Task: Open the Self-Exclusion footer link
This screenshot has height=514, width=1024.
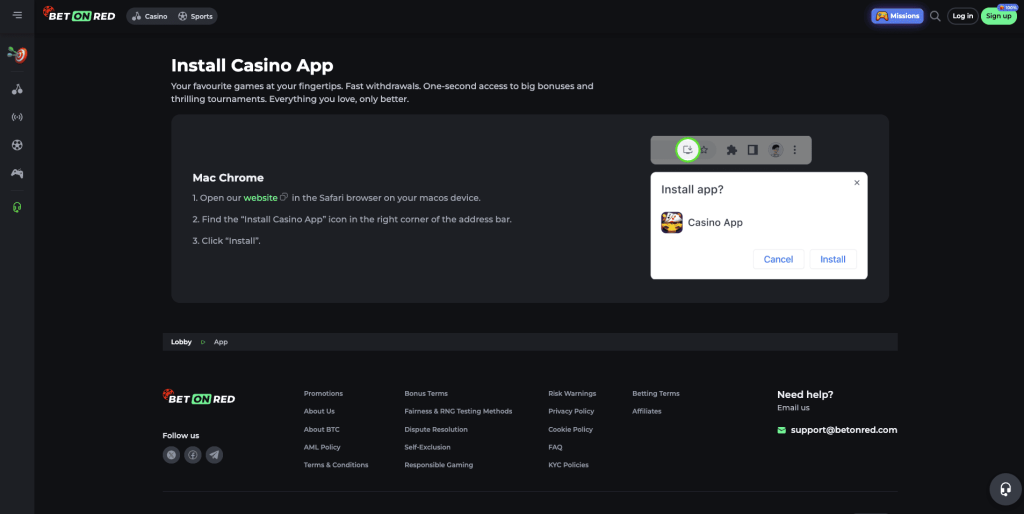Action: coord(427,447)
